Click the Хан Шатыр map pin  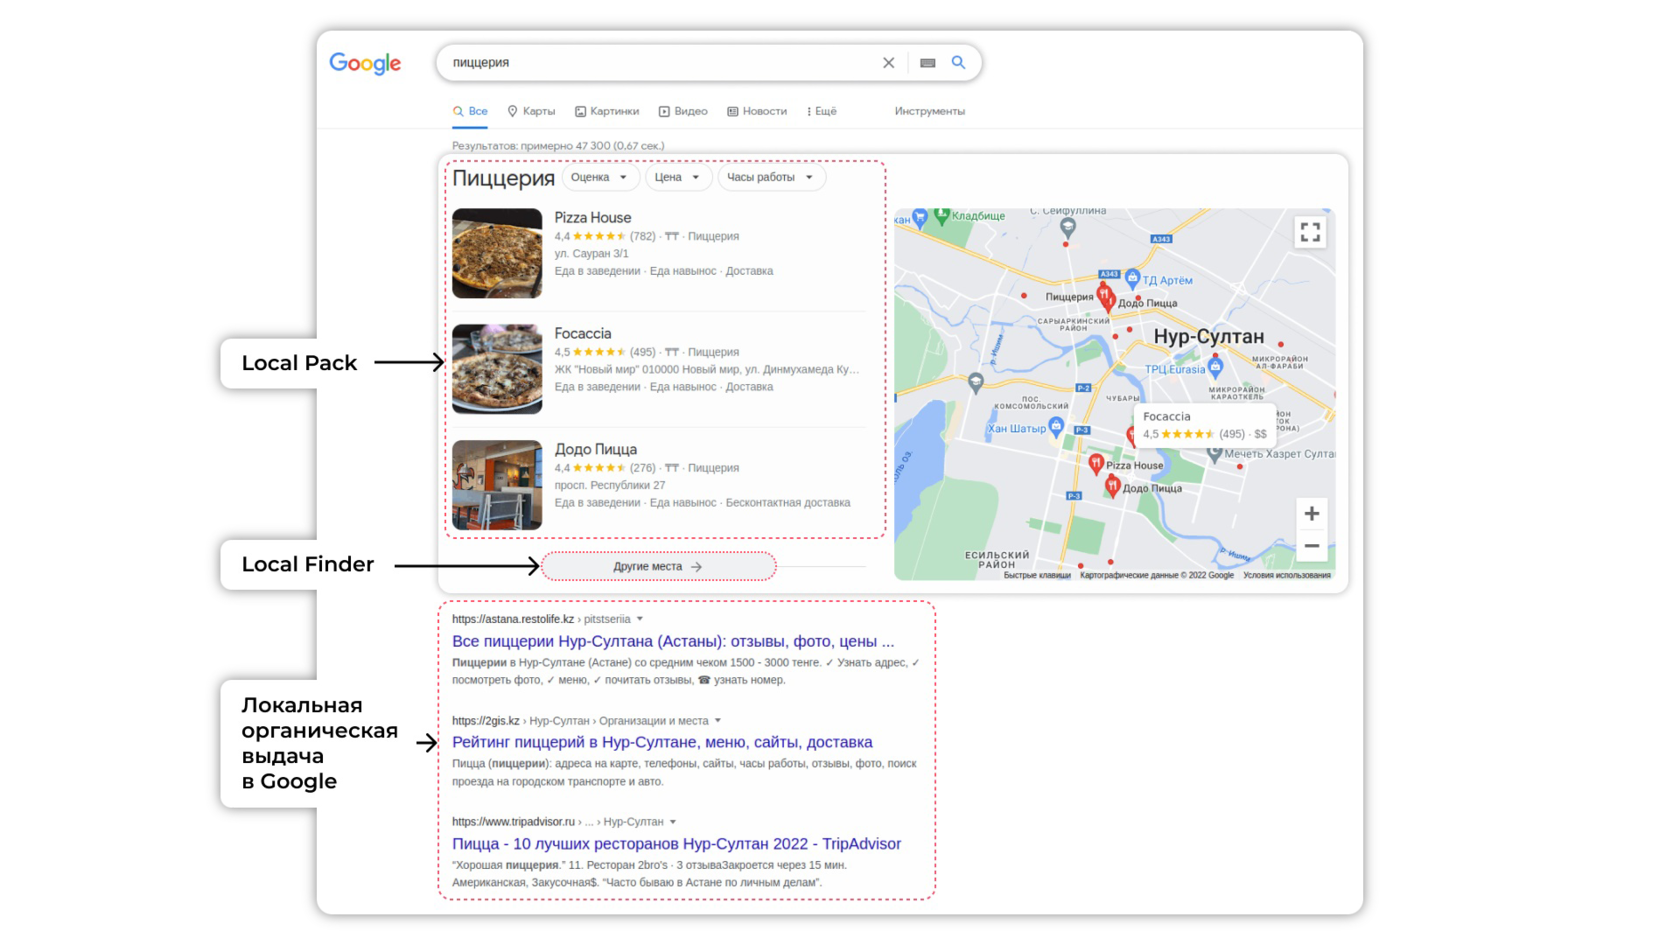(1056, 427)
